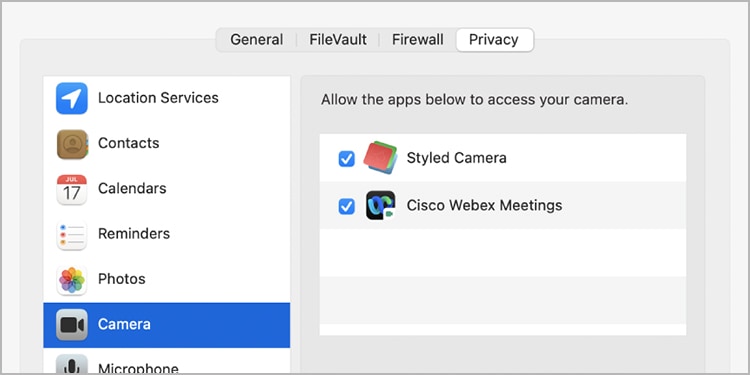Switch to the General tab

pos(256,40)
